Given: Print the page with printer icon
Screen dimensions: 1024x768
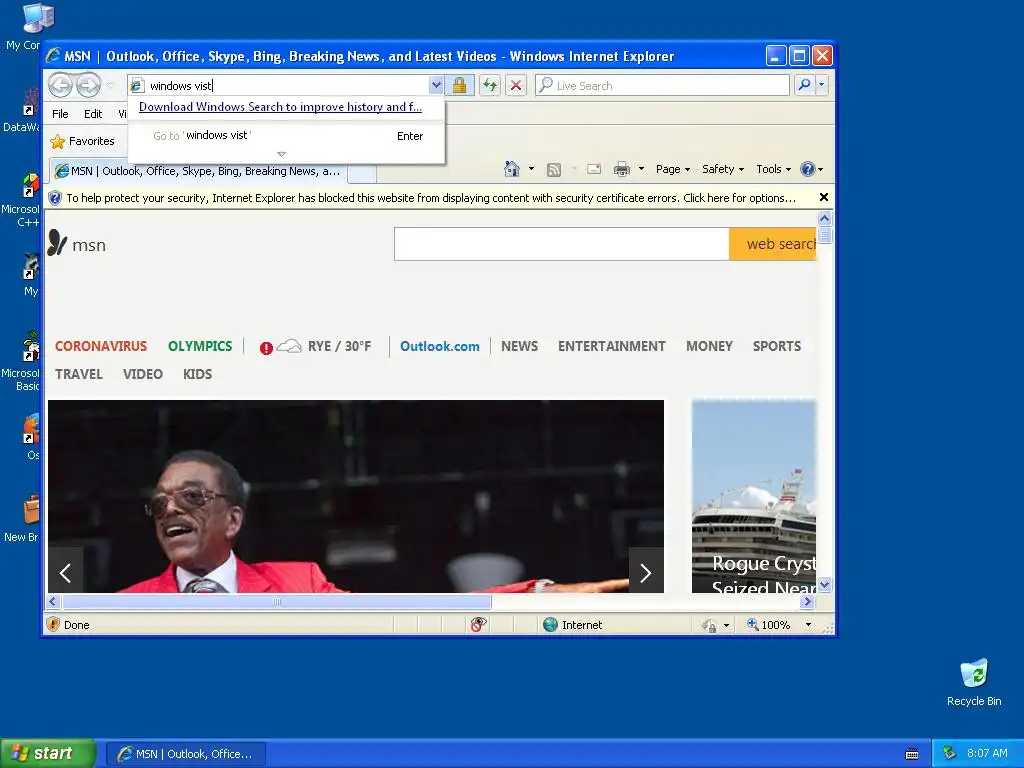Looking at the screenshot, I should (622, 170).
